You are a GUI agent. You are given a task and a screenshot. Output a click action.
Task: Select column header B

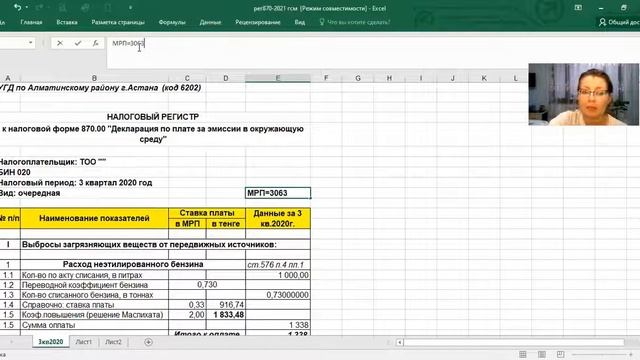pos(94,78)
